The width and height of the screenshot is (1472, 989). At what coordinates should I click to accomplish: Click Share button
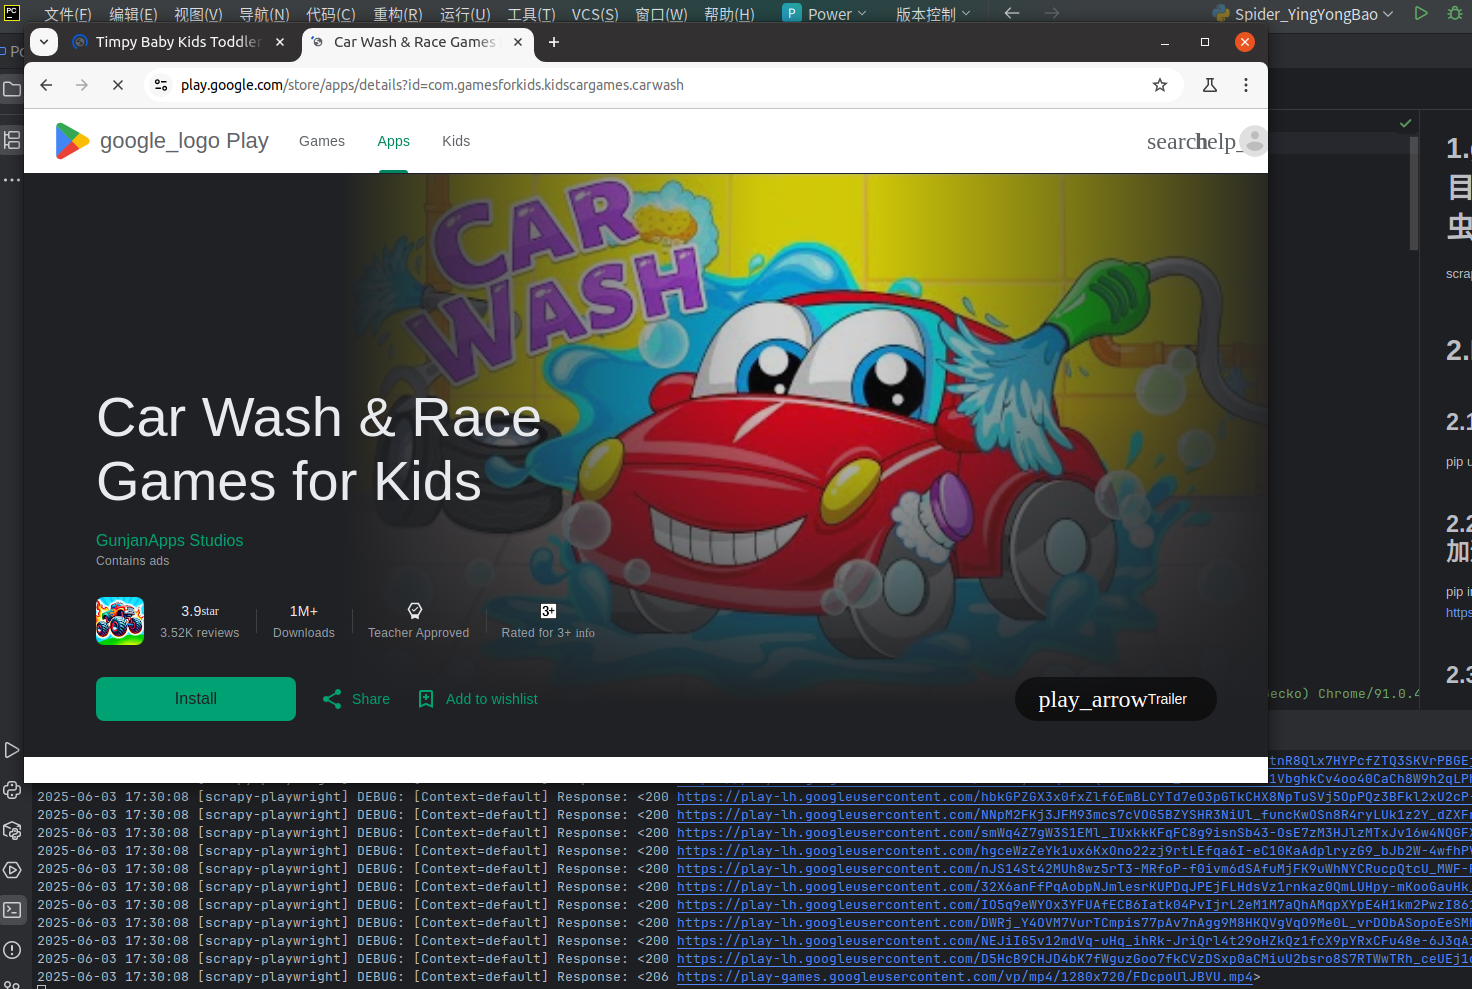pos(356,699)
